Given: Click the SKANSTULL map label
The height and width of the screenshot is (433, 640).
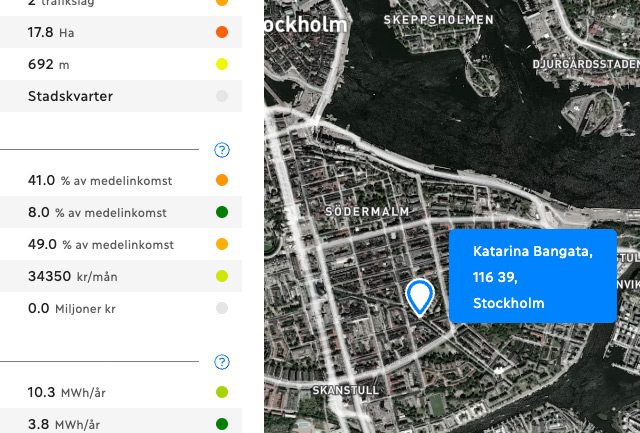Looking at the screenshot, I should pos(346,390).
